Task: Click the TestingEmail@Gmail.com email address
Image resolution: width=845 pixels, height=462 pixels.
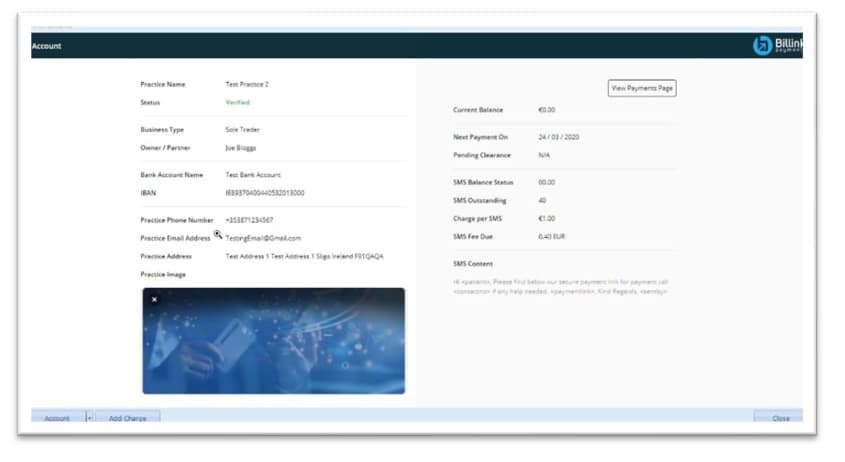Action: [x=263, y=238]
